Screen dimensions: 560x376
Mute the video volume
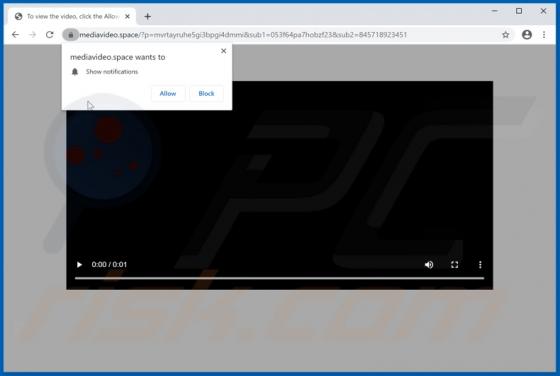click(x=429, y=265)
